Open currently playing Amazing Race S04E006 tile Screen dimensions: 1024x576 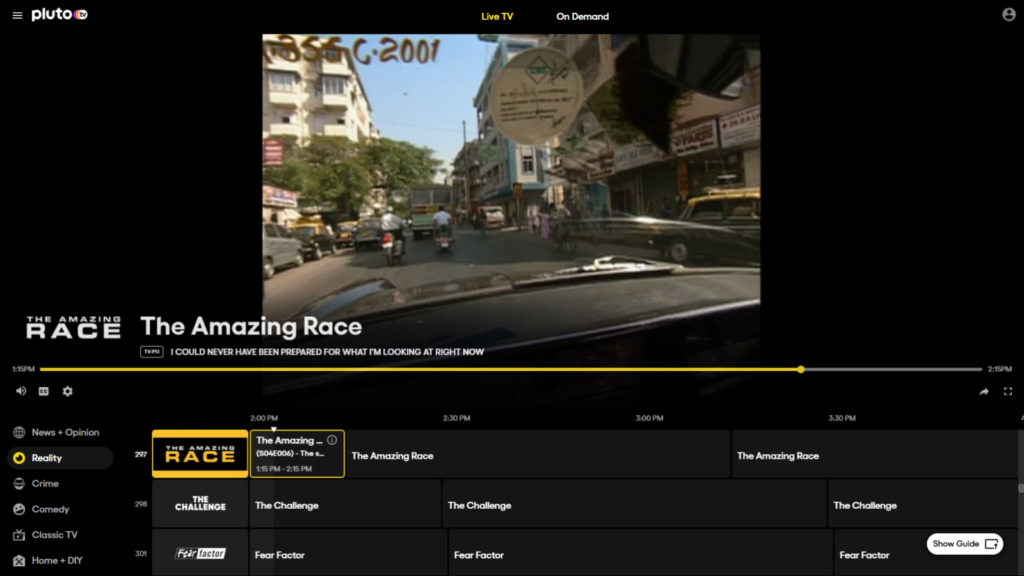(297, 454)
